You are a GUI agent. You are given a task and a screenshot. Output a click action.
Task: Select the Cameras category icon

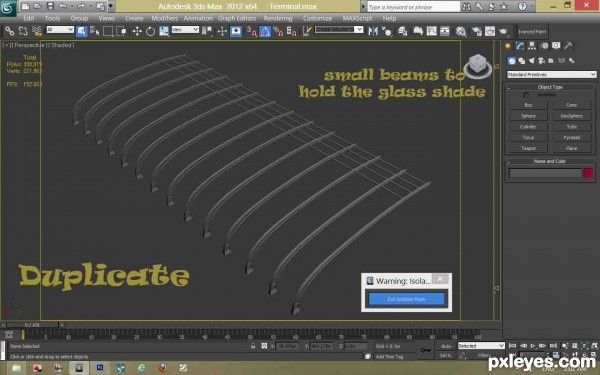pyautogui.click(x=541, y=61)
